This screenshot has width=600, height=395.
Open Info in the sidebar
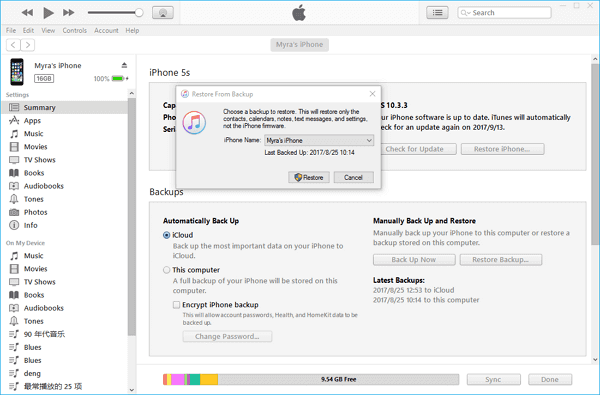65,225
